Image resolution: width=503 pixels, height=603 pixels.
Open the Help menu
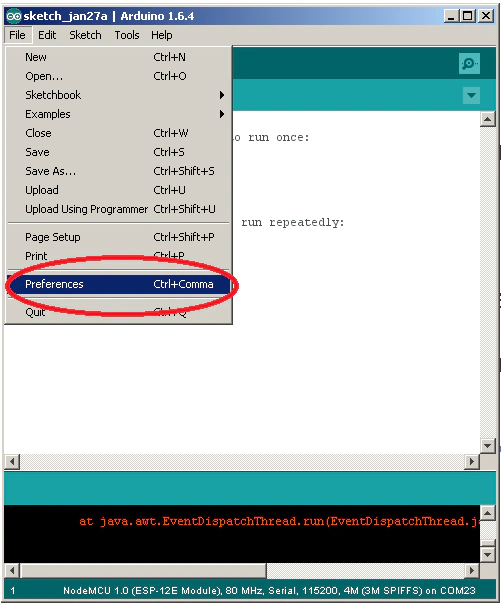click(162, 35)
